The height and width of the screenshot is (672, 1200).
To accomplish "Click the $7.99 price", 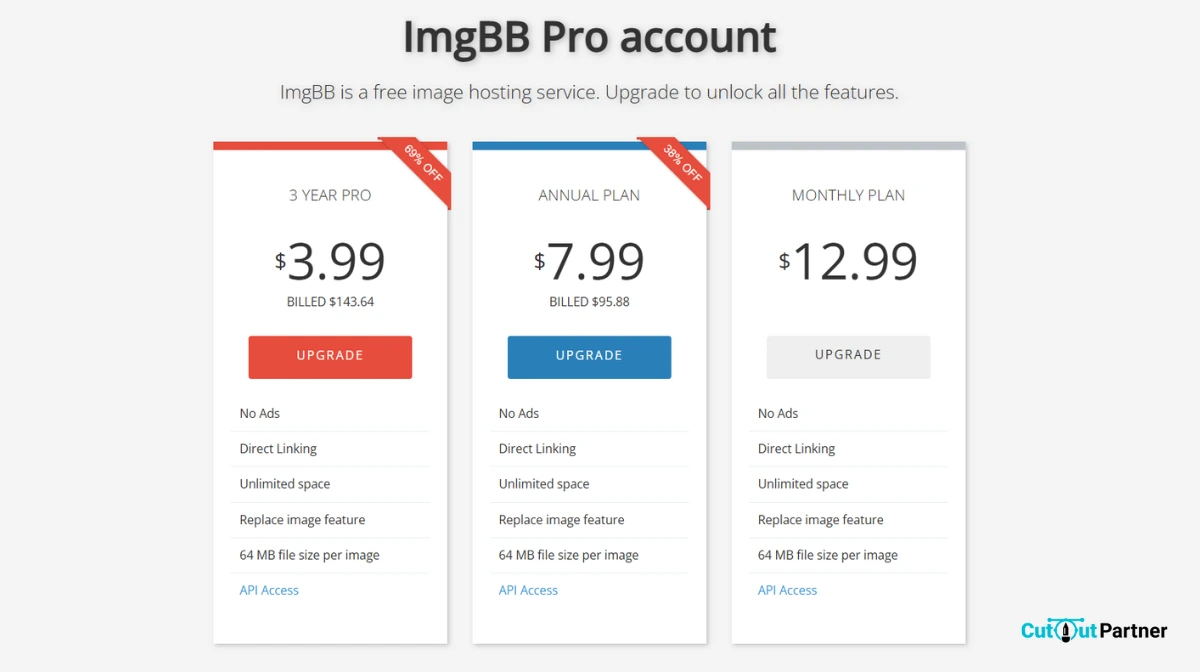I will click(590, 262).
